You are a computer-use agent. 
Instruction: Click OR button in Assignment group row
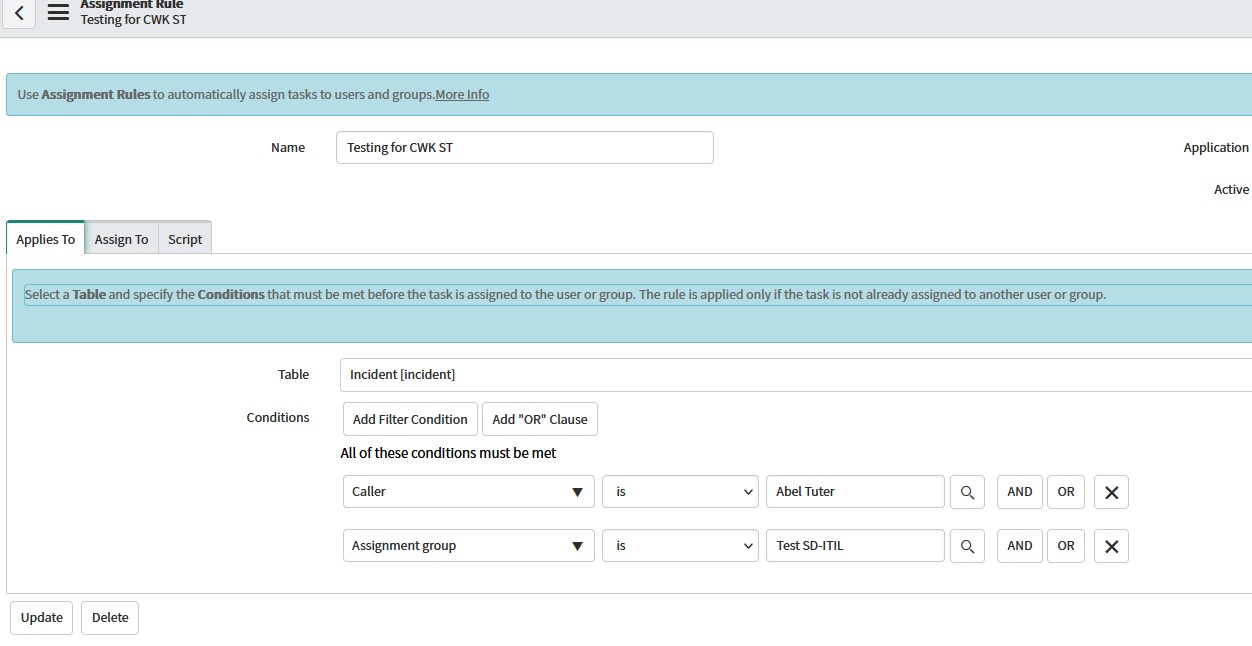1066,546
